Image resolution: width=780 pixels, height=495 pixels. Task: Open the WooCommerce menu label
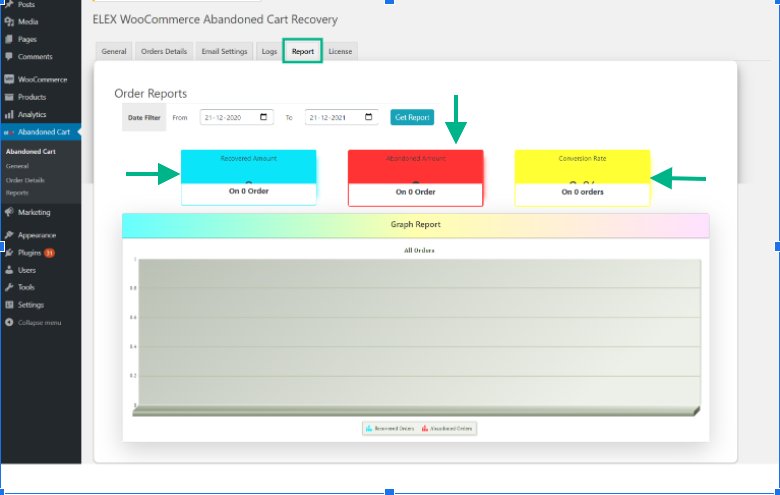[42, 80]
